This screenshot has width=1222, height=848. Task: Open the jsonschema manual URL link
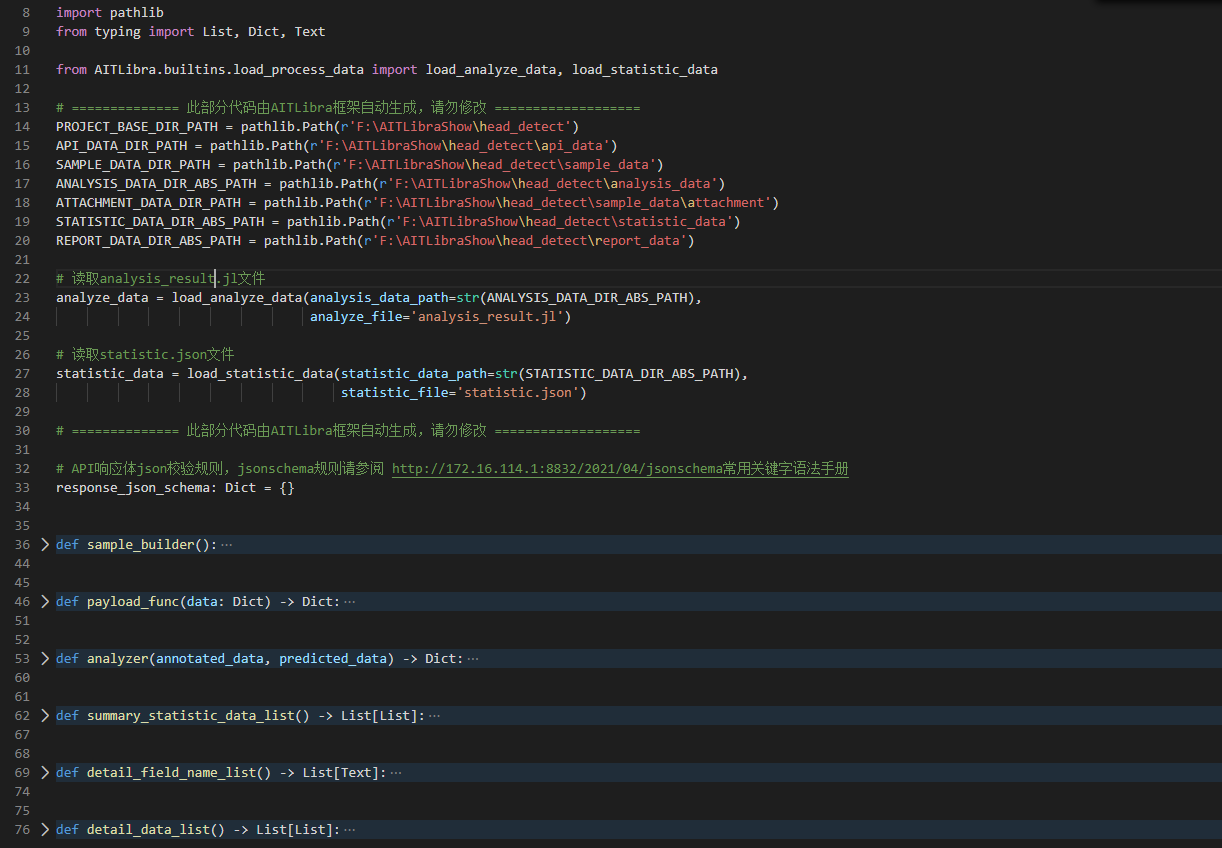click(x=620, y=469)
